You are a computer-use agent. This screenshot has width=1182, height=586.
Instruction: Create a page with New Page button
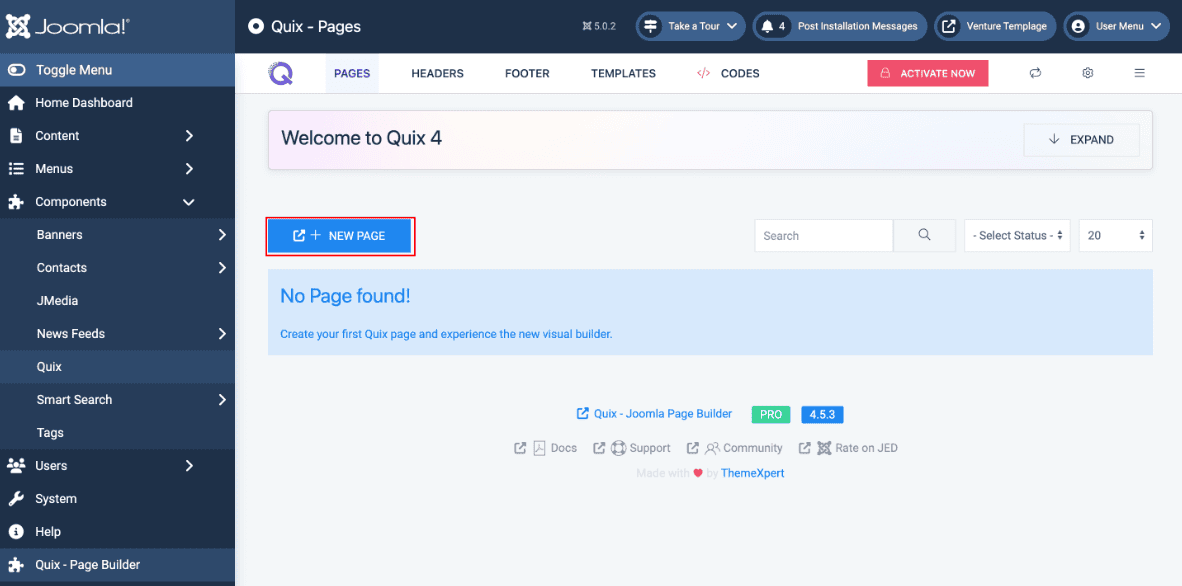(x=340, y=236)
